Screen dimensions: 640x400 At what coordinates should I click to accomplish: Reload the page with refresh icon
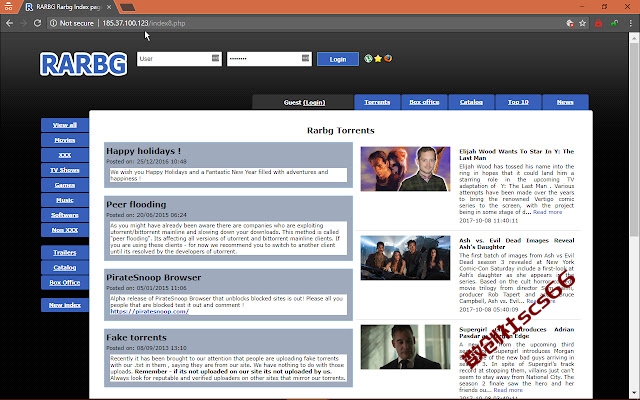pyautogui.click(x=37, y=23)
